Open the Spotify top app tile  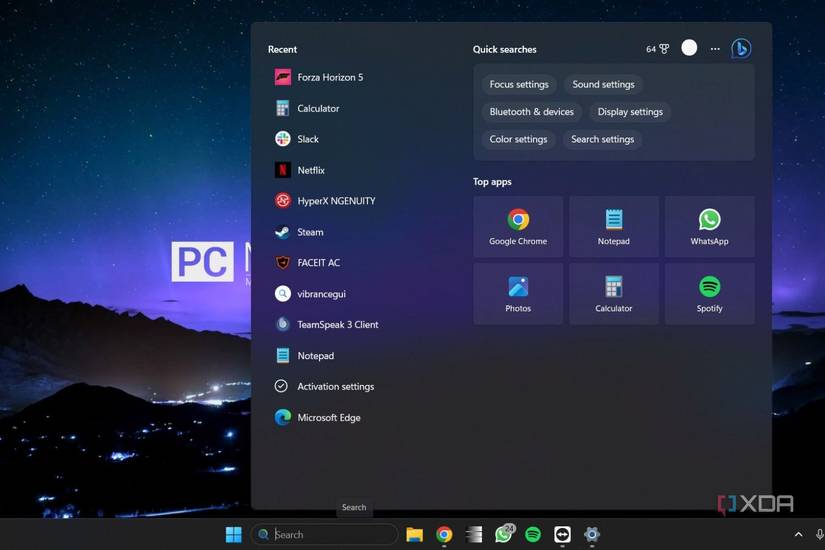coord(709,294)
